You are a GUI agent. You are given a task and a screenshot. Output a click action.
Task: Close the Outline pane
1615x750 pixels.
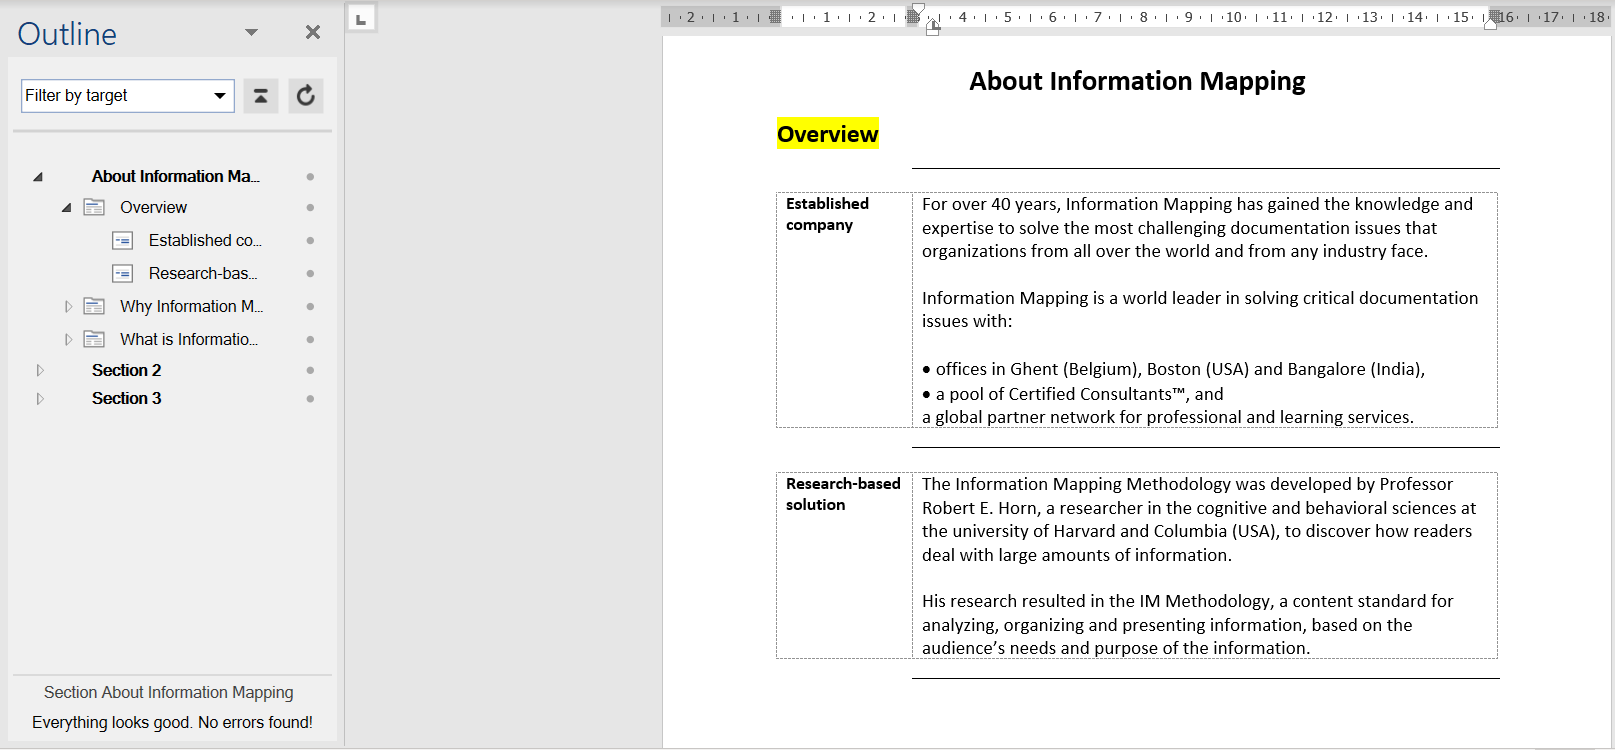click(313, 33)
